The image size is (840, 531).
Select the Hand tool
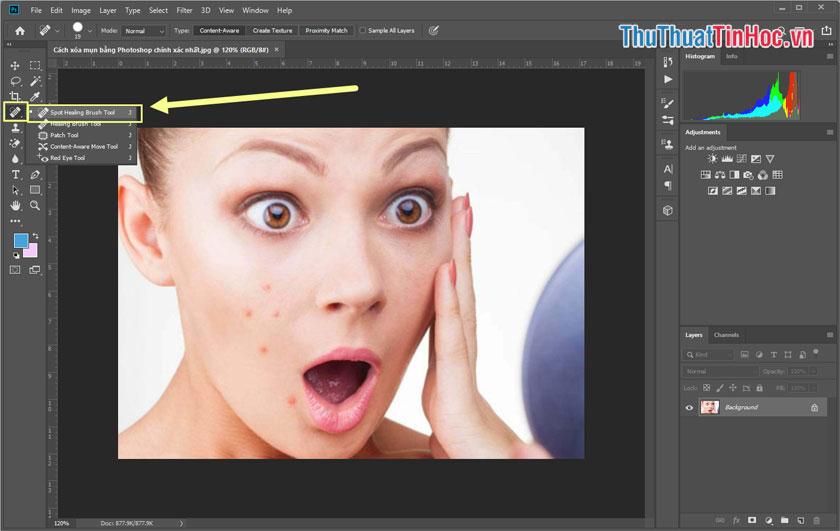(15, 206)
